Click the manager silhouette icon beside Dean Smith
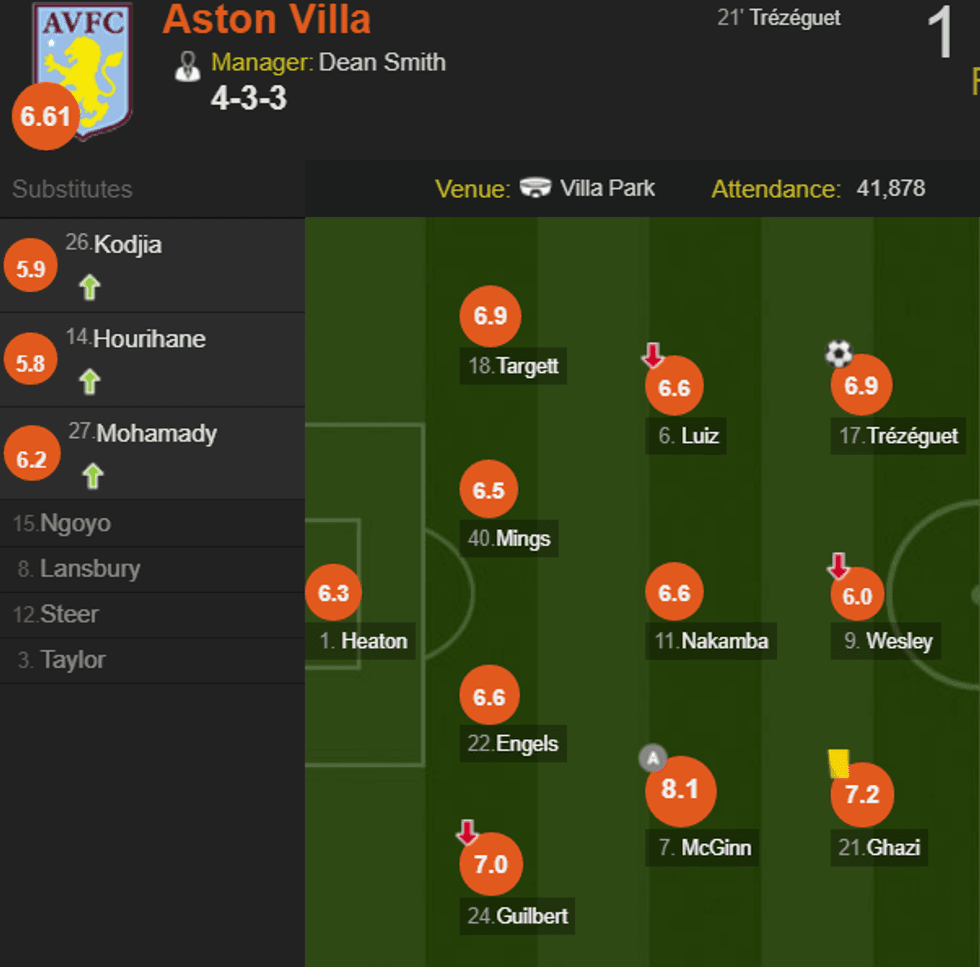 click(188, 63)
